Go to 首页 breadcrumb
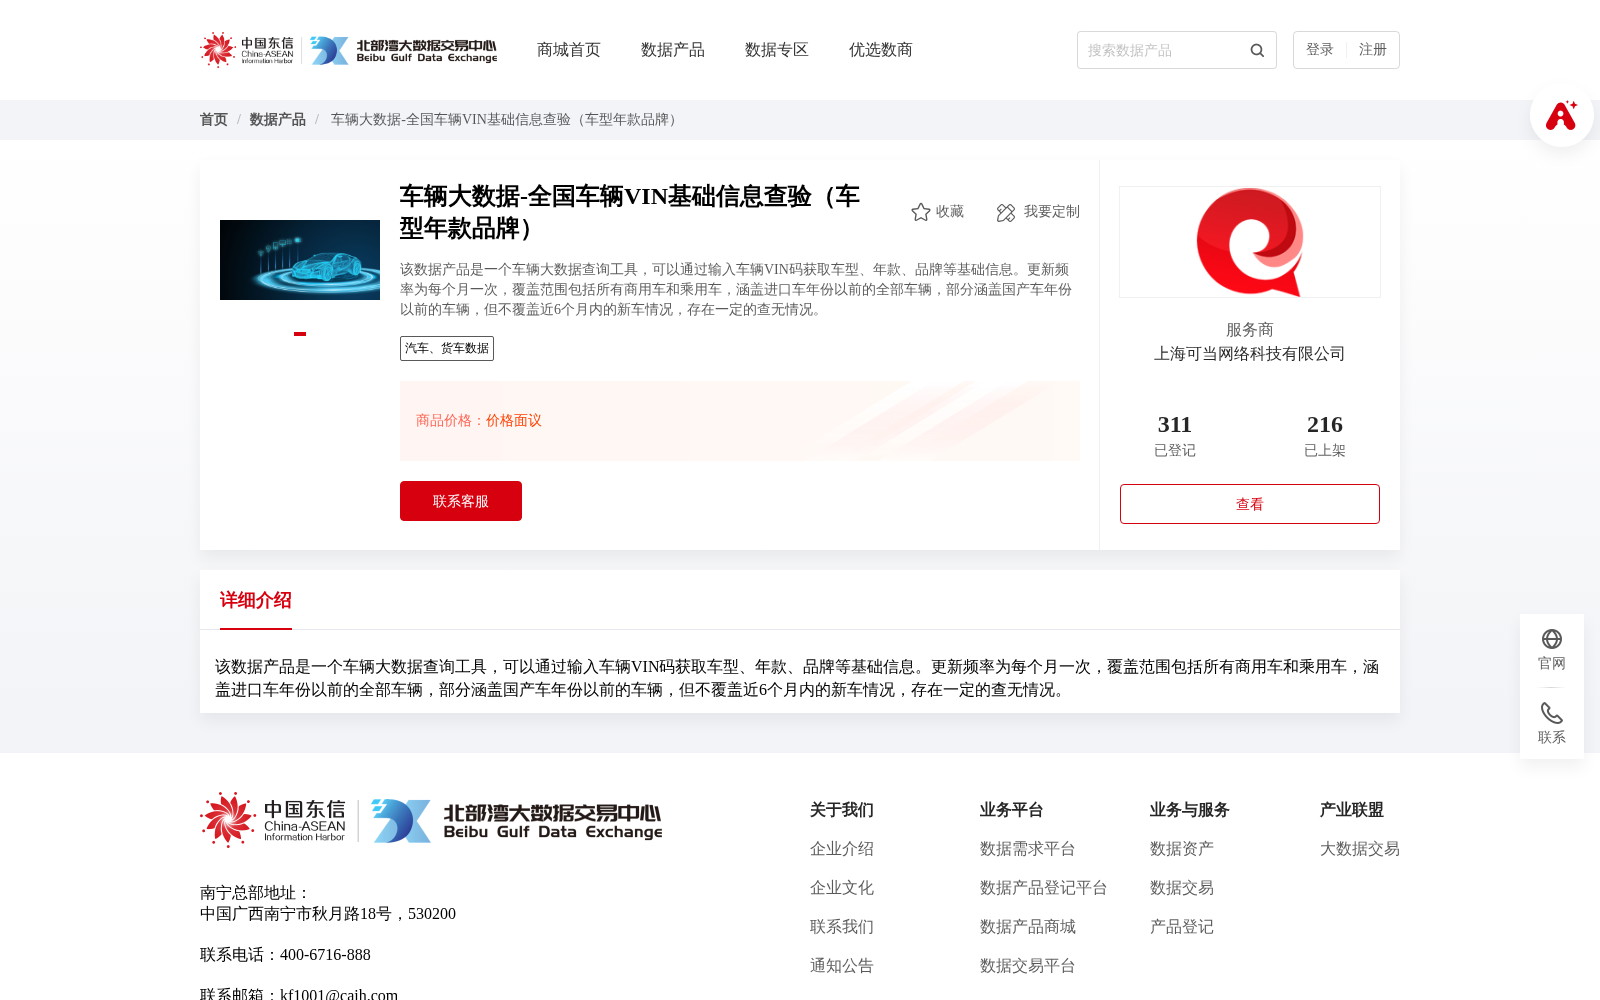This screenshot has width=1600, height=1000. 214,120
